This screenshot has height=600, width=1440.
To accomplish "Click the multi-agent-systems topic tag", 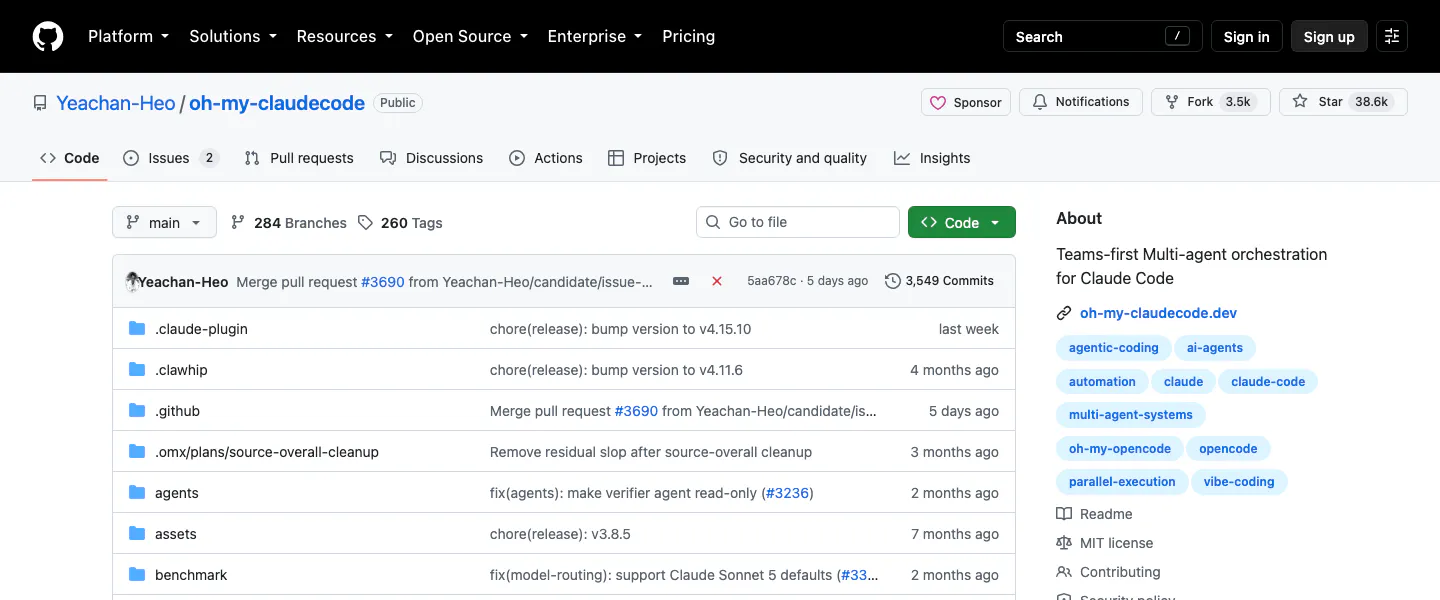I will [1131, 414].
